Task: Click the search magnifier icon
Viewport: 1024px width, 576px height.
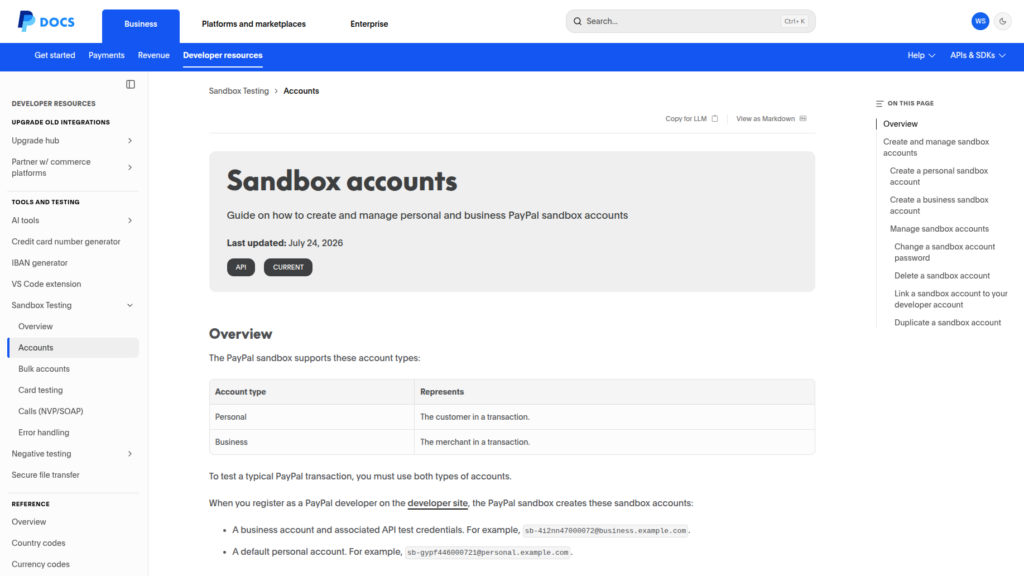Action: [x=577, y=22]
